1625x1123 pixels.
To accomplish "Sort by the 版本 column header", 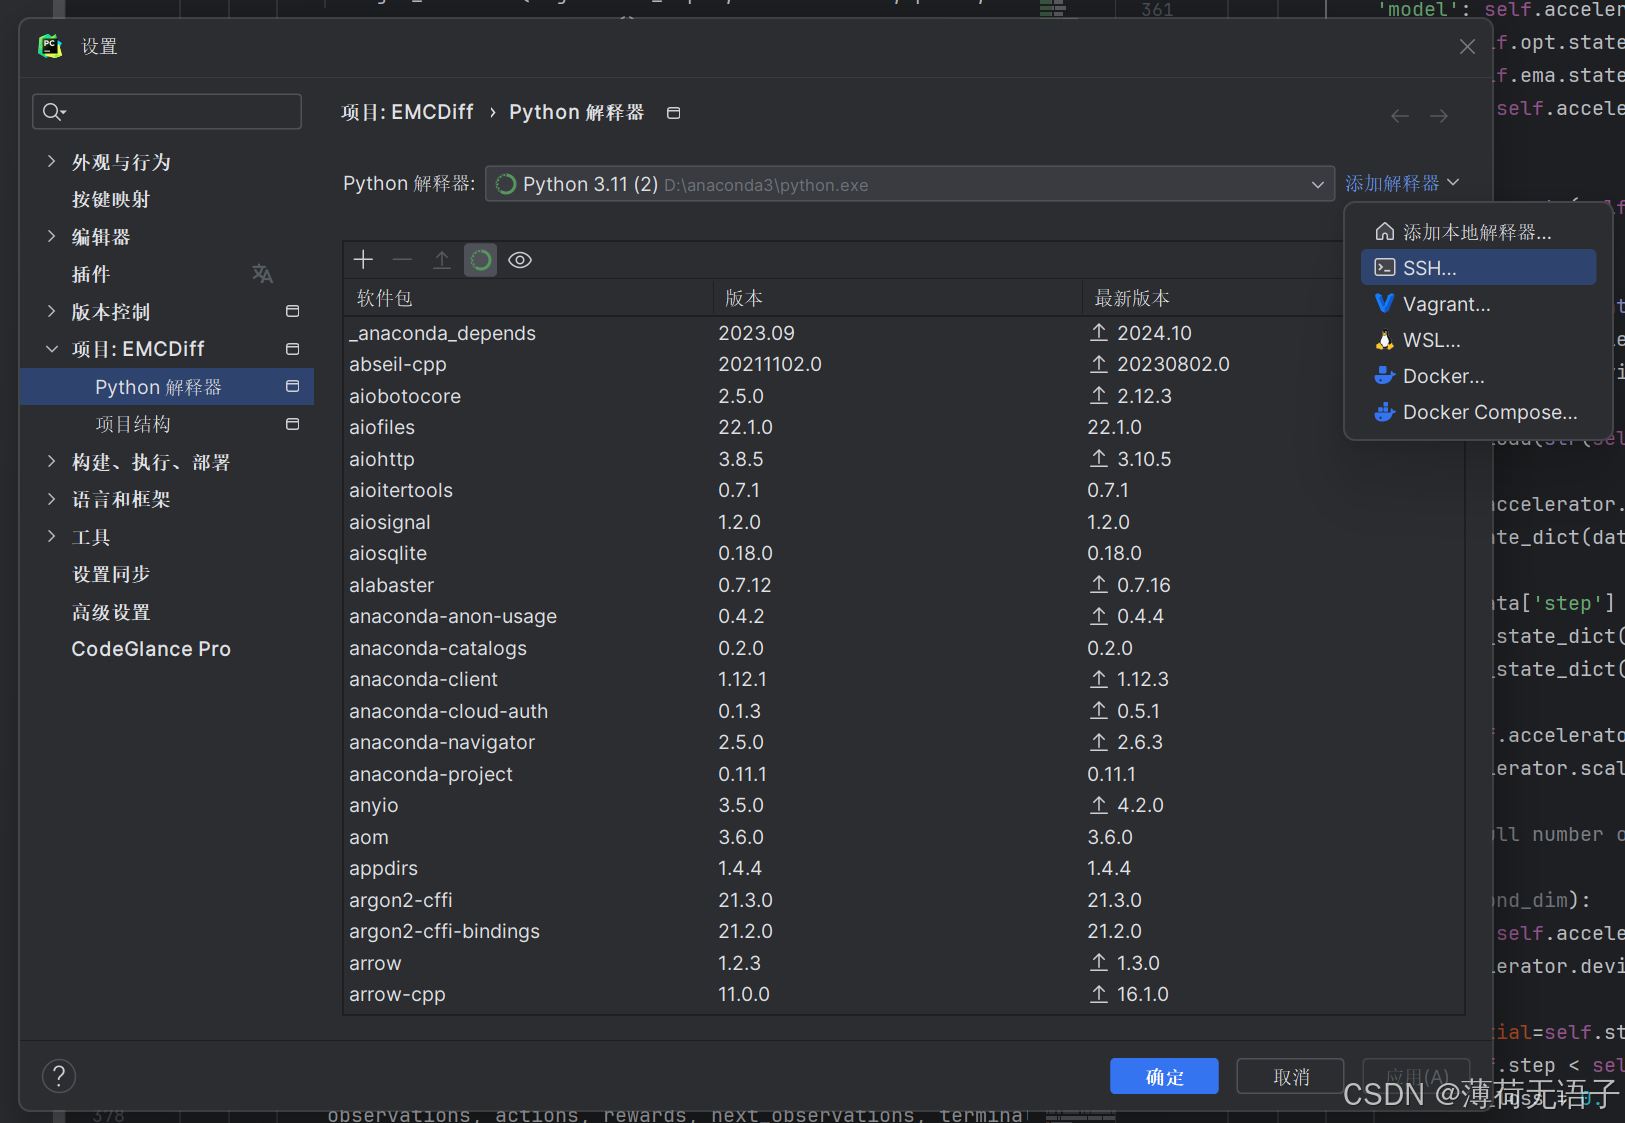I will click(x=897, y=298).
